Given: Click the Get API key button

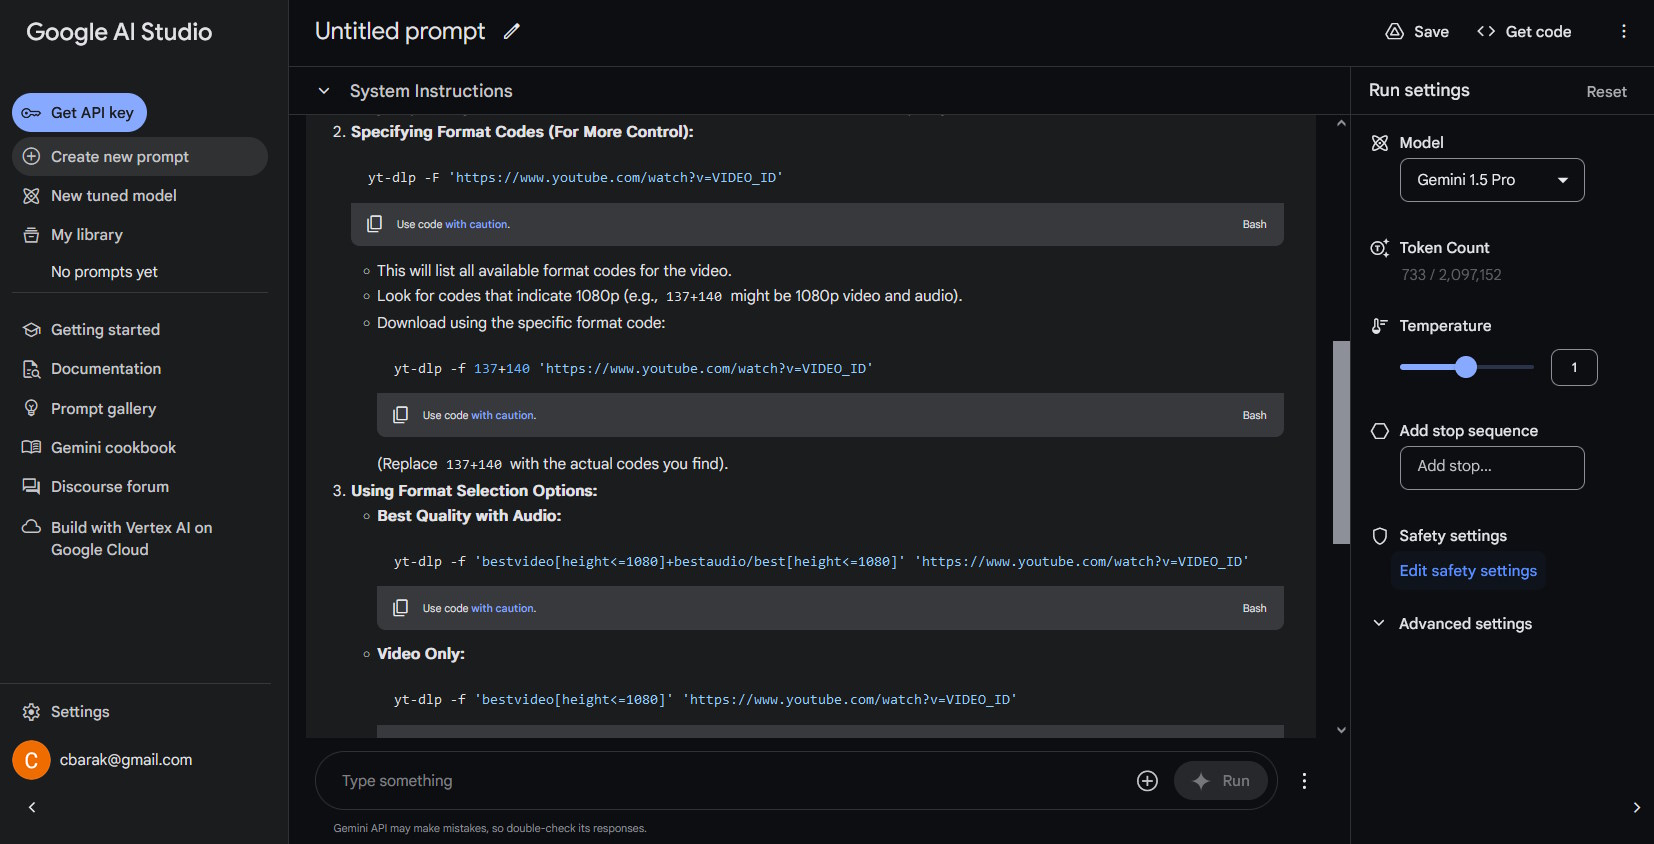Looking at the screenshot, I should [x=79, y=113].
